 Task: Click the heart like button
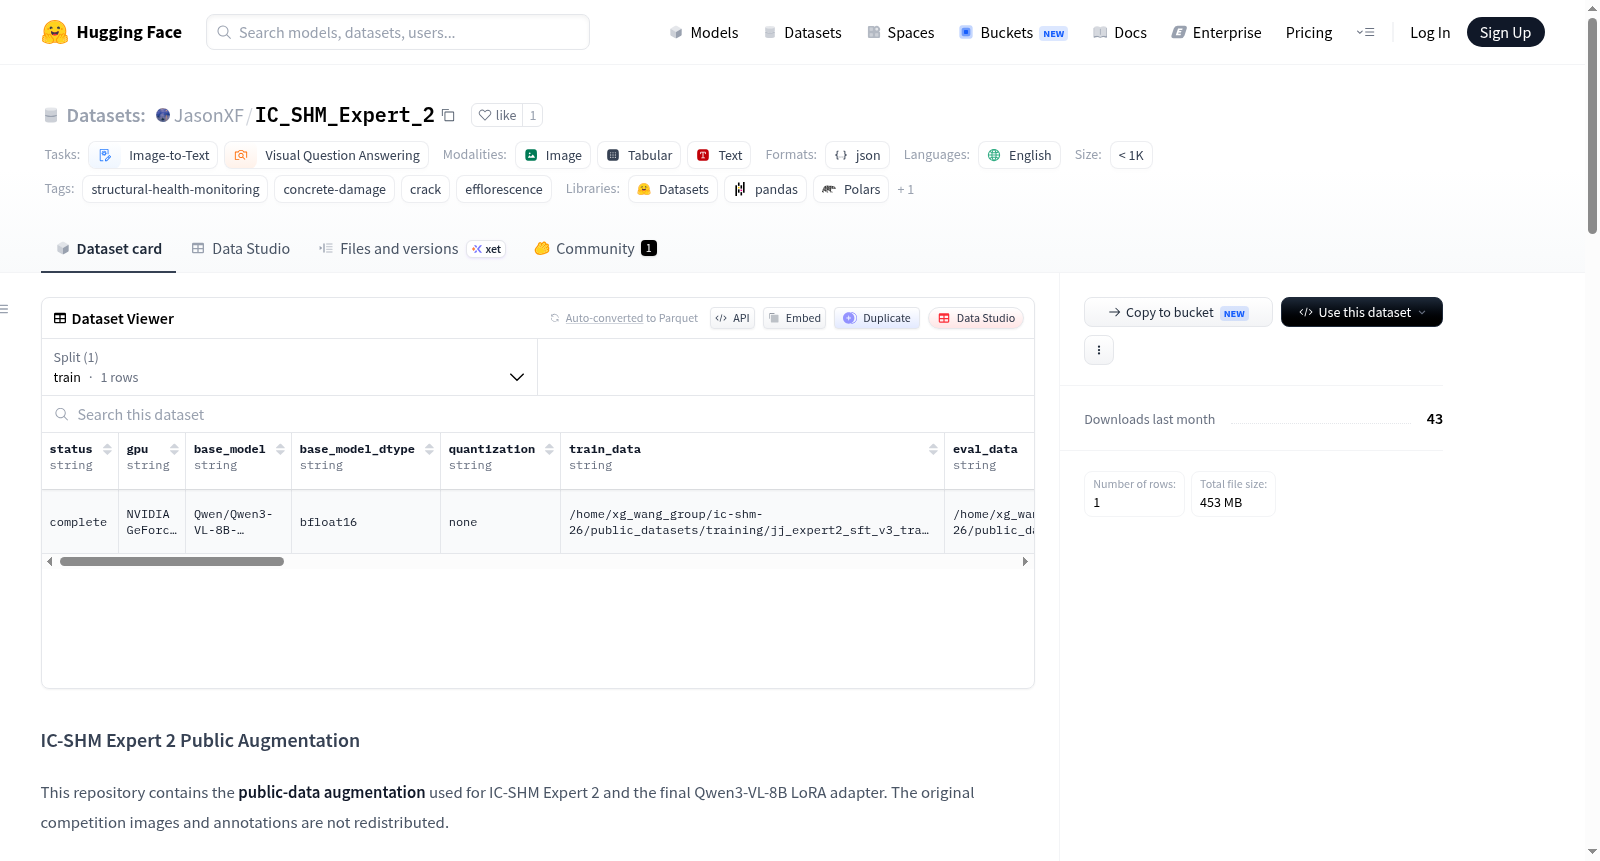[x=497, y=115]
